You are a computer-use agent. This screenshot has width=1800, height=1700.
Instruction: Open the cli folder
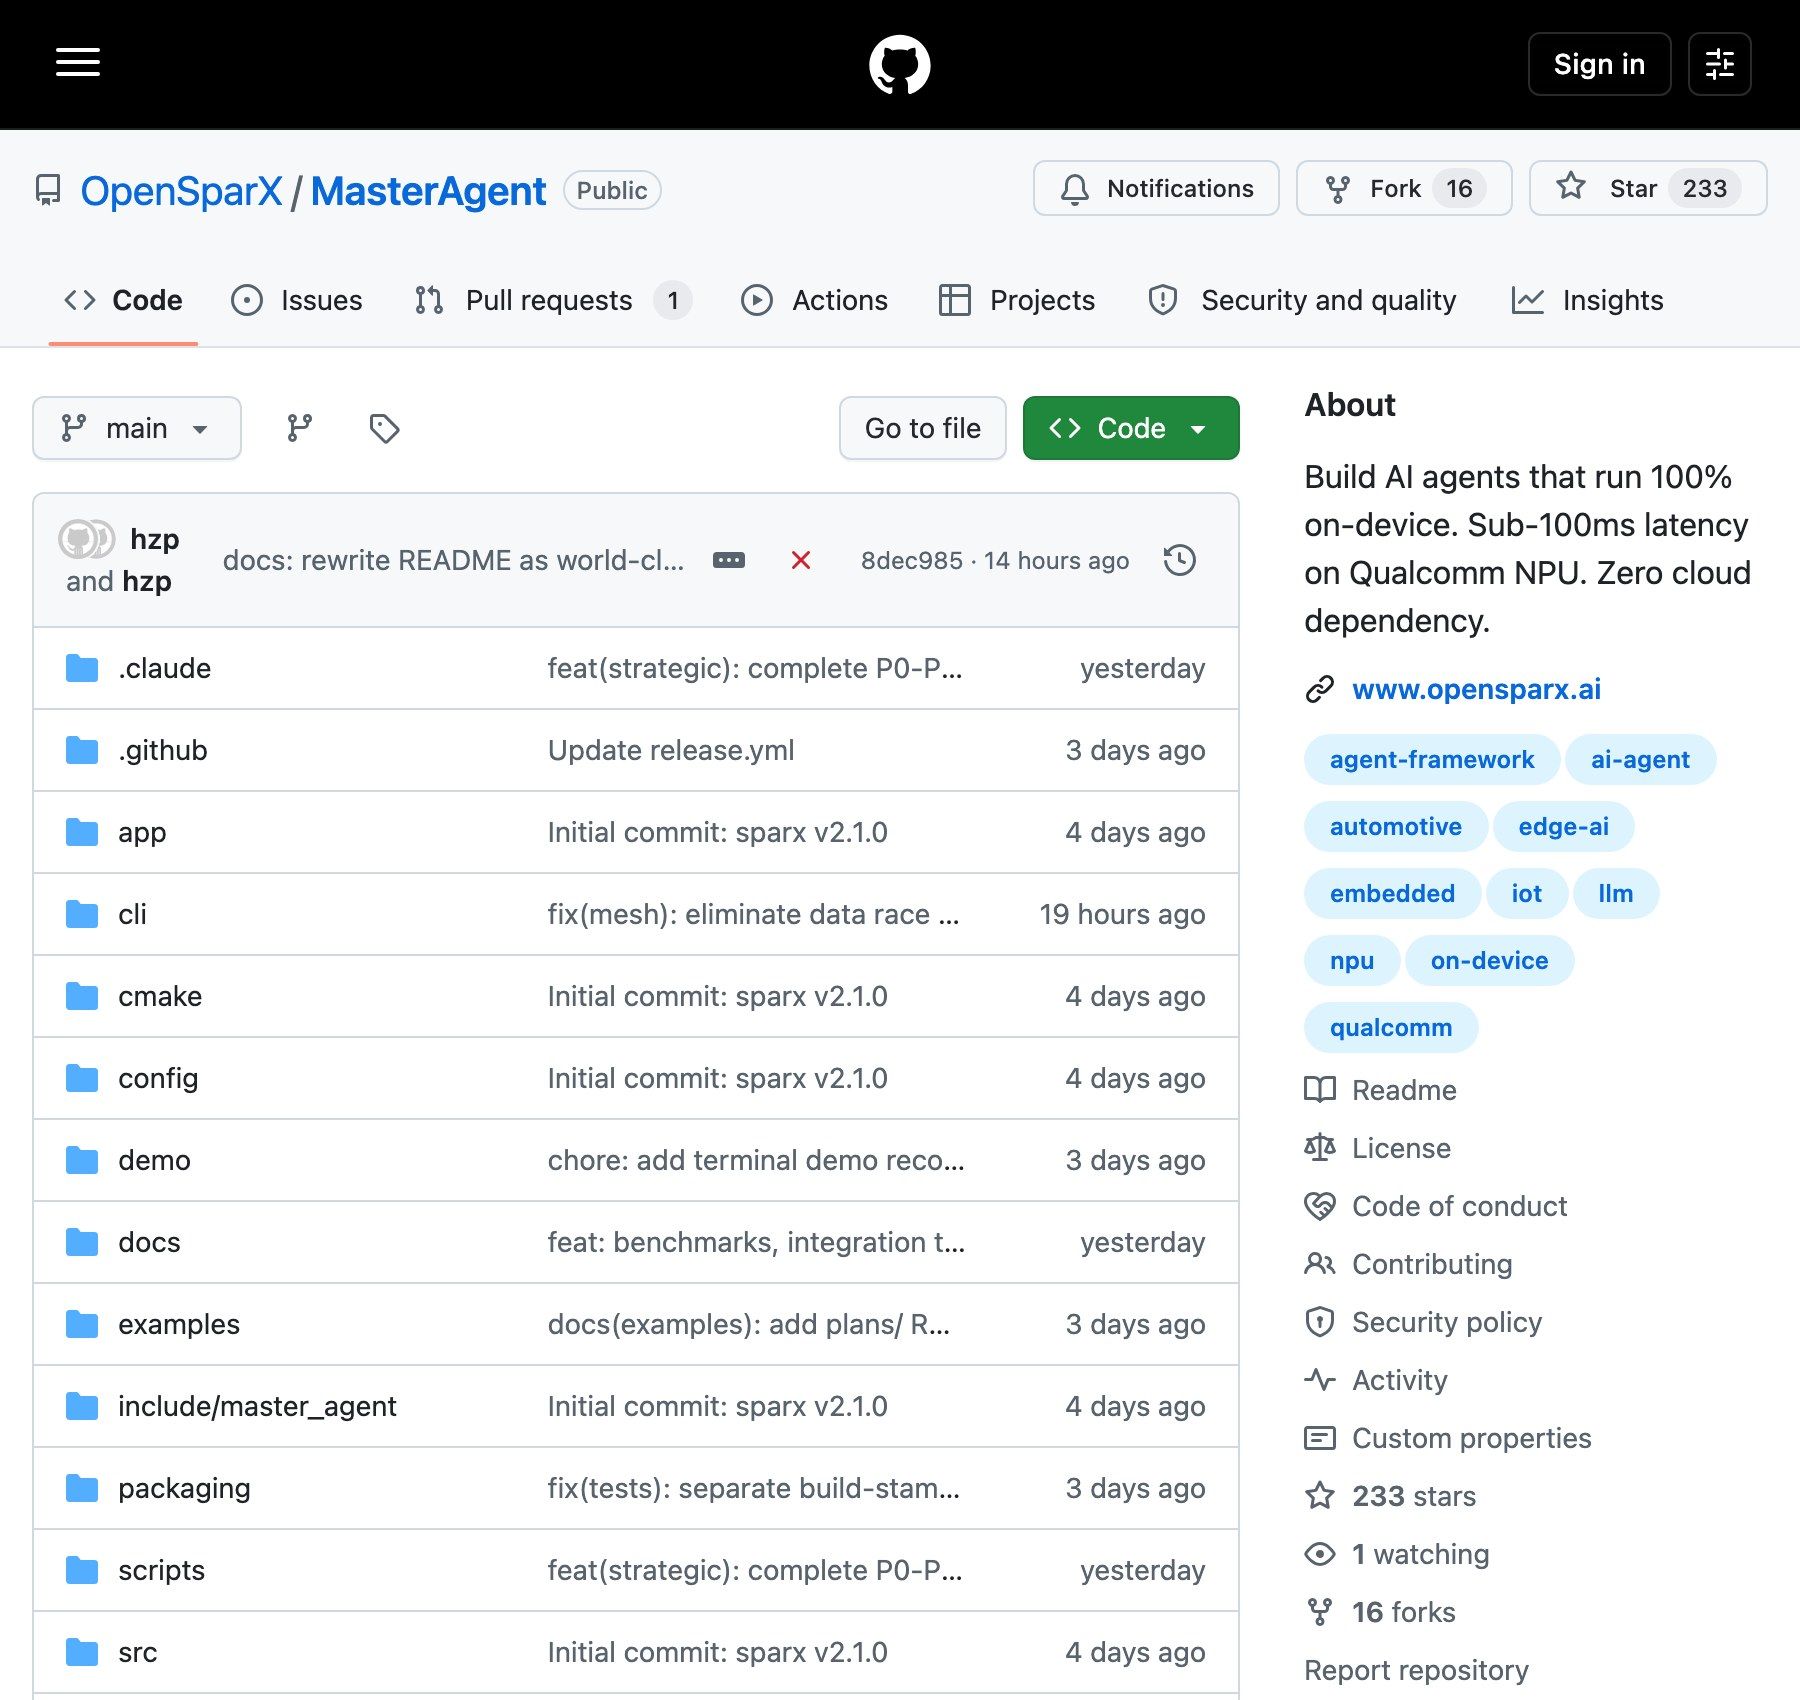click(132, 914)
